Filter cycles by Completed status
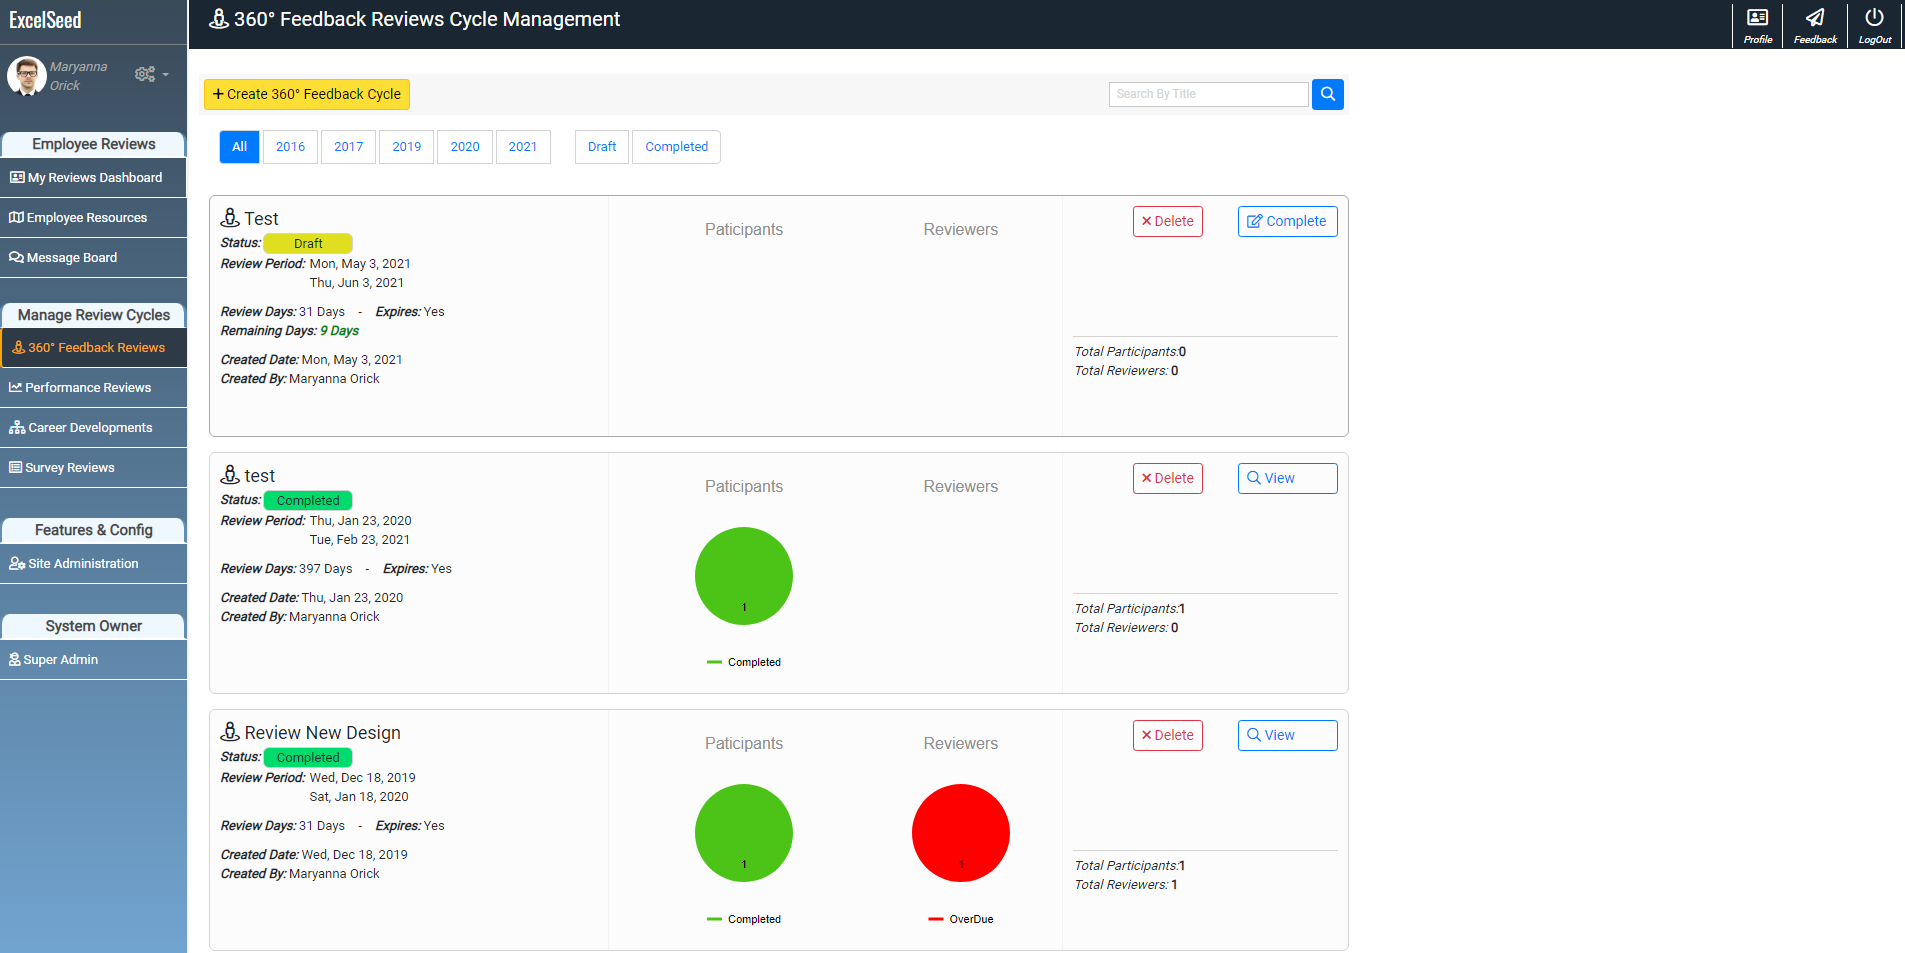Screen dimensions: 1905x953 coord(676,146)
